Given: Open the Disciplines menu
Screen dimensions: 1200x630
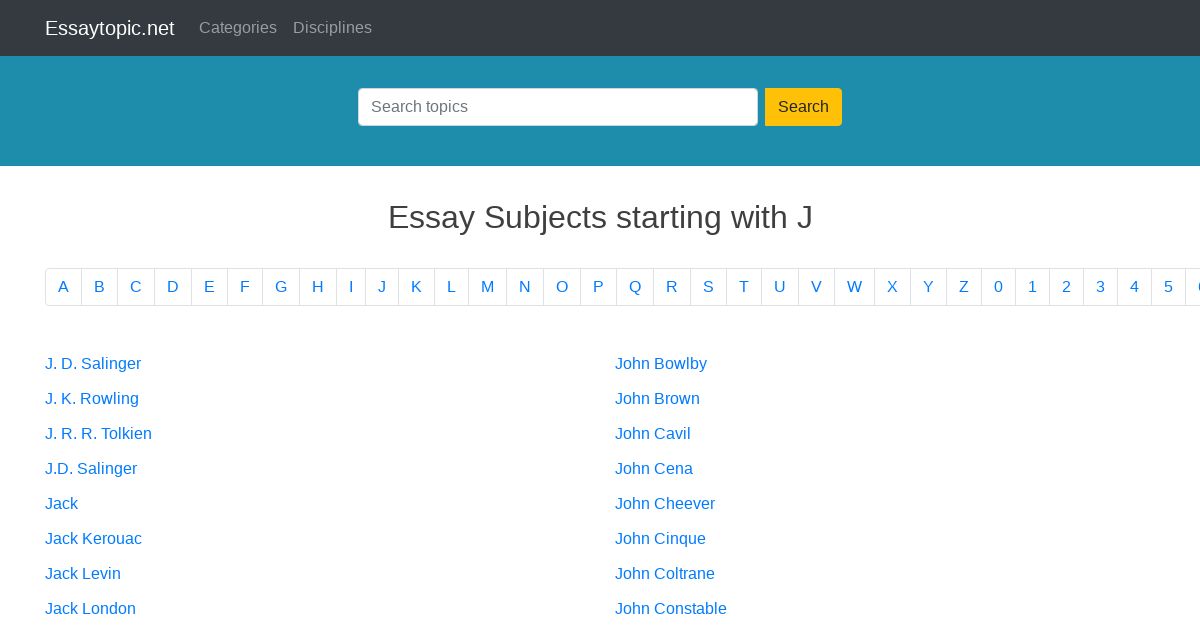Looking at the screenshot, I should click(x=332, y=28).
